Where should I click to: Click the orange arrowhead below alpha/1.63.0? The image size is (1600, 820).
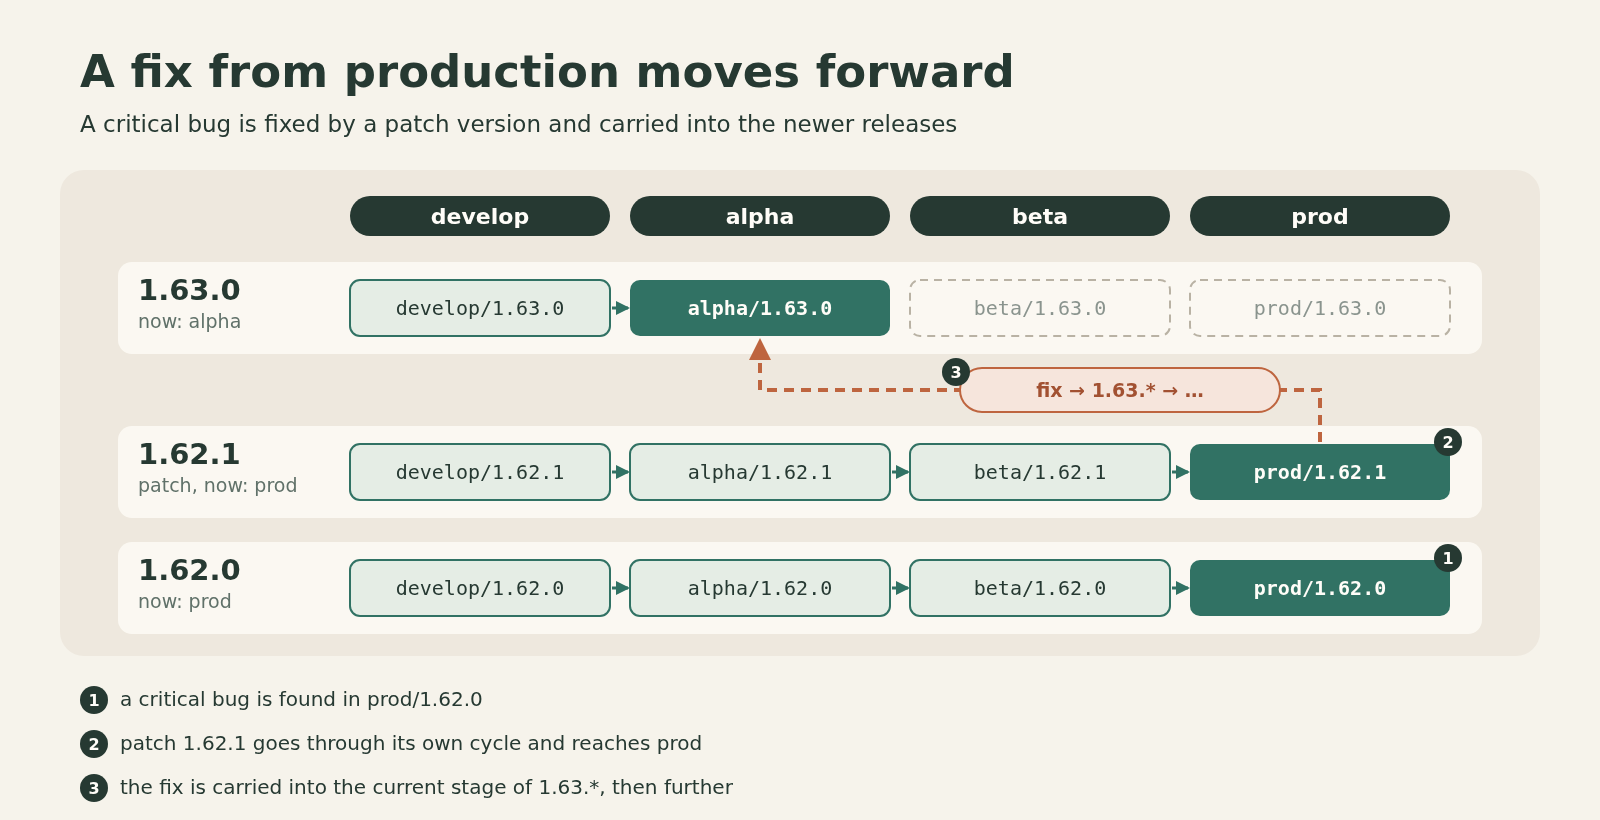click(x=760, y=349)
